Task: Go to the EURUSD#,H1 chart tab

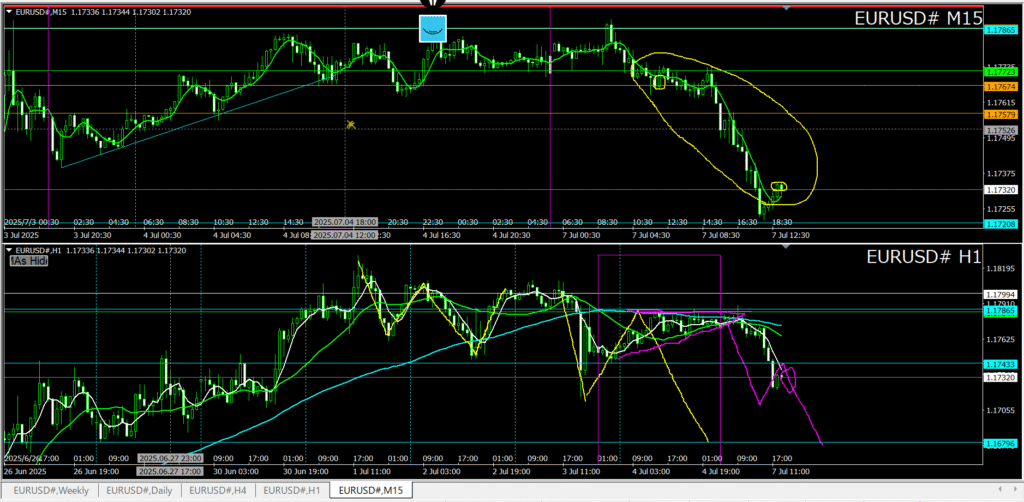Action: (x=292, y=490)
